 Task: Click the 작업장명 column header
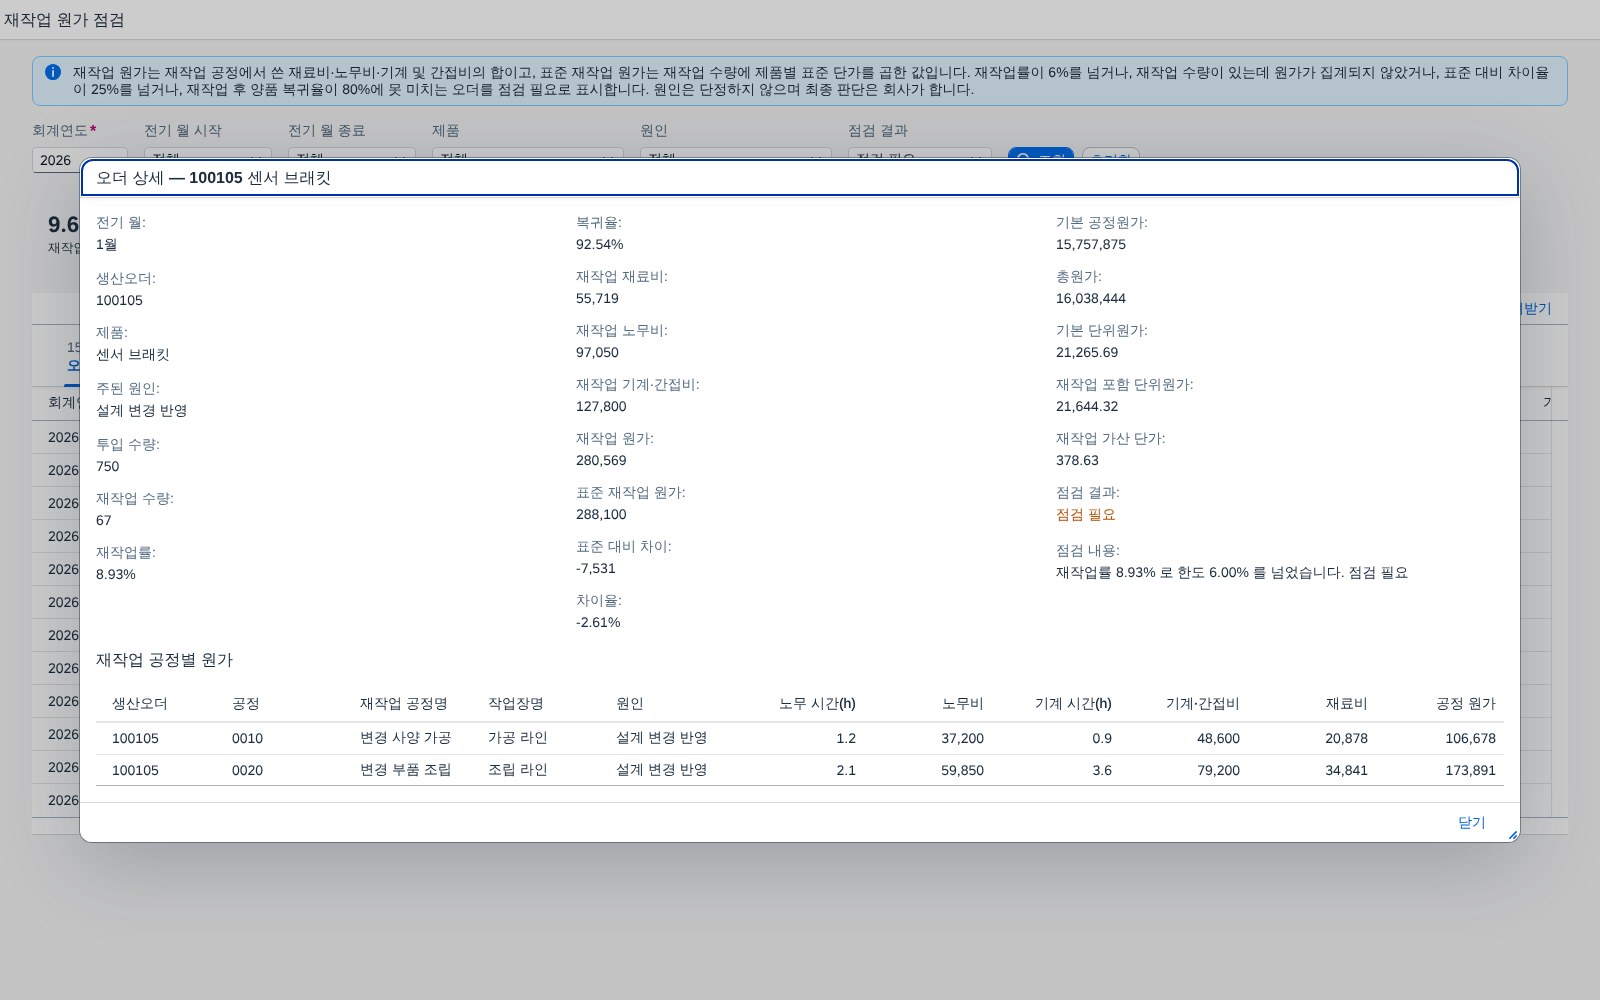[x=515, y=703]
